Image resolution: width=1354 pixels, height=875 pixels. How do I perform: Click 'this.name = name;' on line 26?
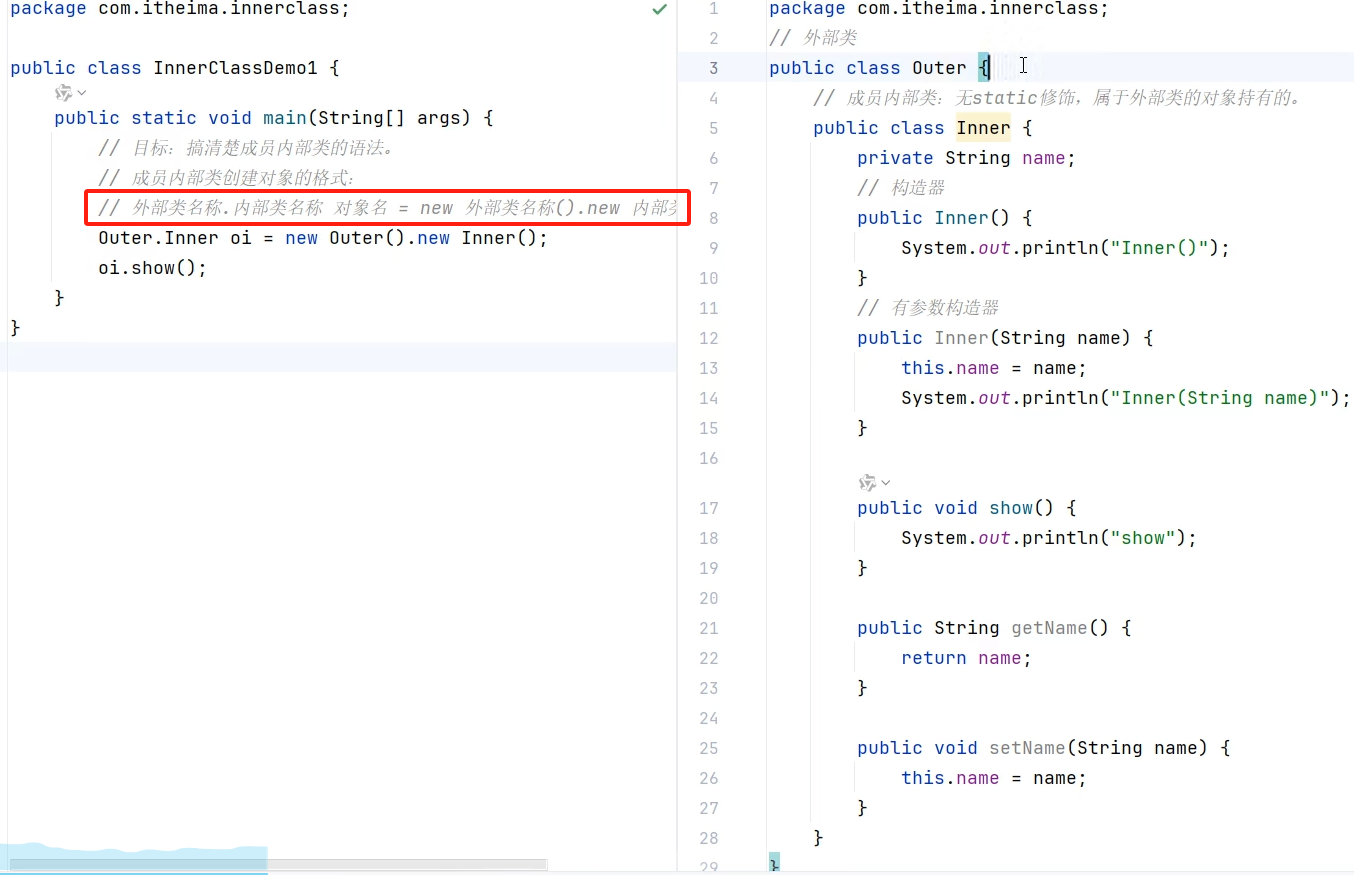pos(993,778)
